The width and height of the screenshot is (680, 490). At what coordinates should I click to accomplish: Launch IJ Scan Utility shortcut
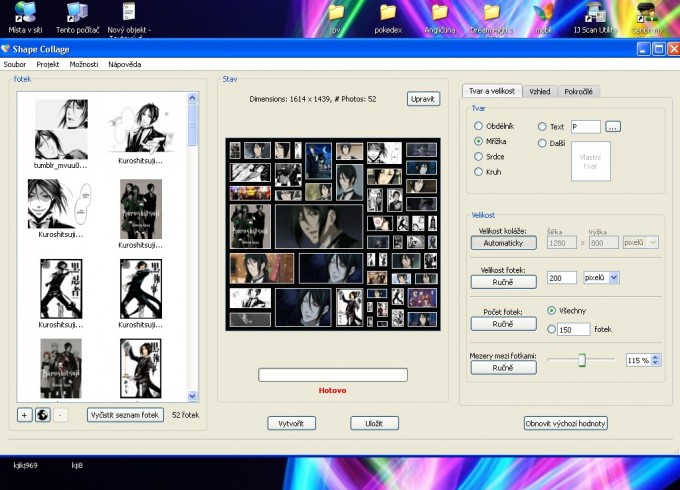click(x=595, y=18)
